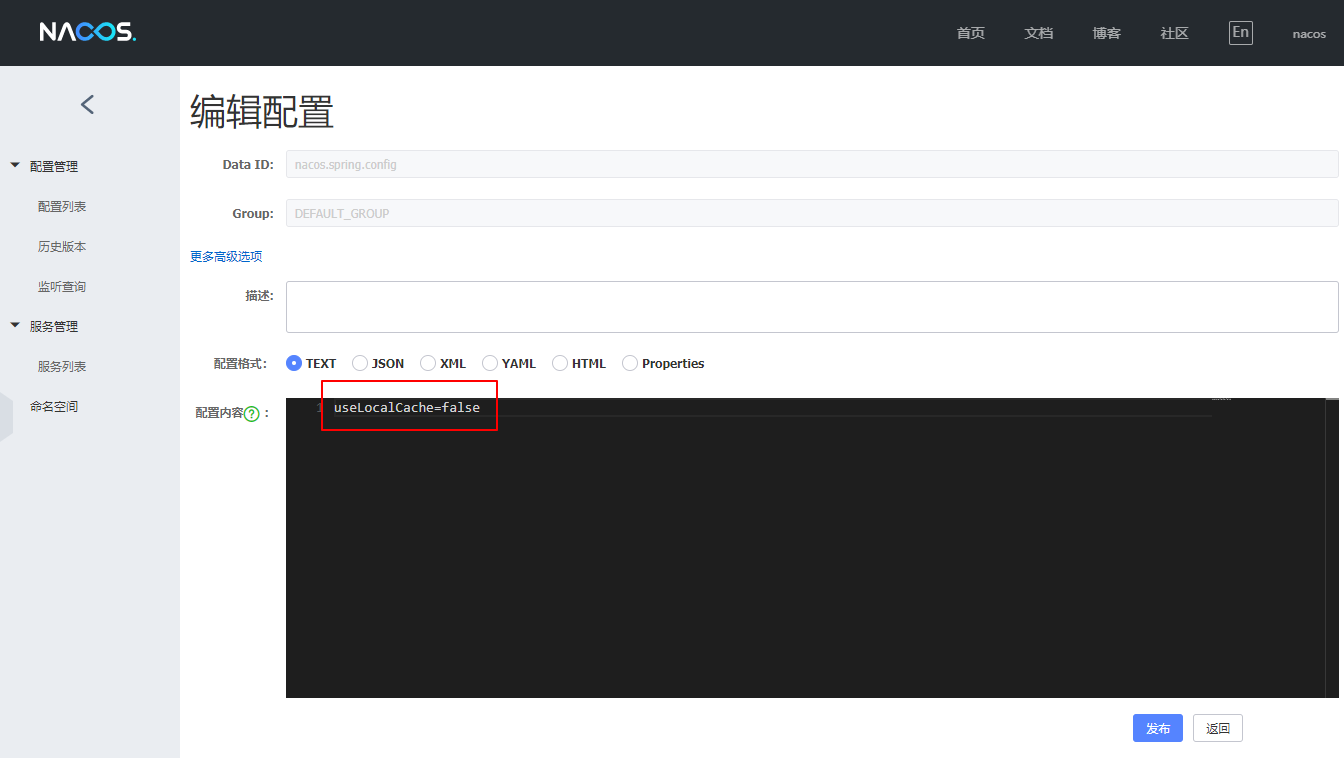Image resolution: width=1344 pixels, height=758 pixels.
Task: Select the HTML format radio button
Action: (560, 363)
